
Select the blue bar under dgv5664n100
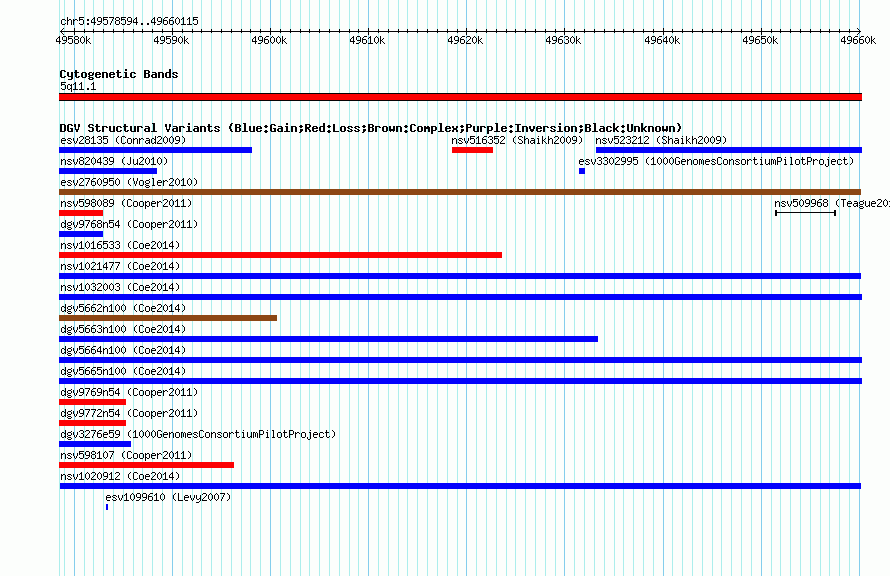click(460, 360)
